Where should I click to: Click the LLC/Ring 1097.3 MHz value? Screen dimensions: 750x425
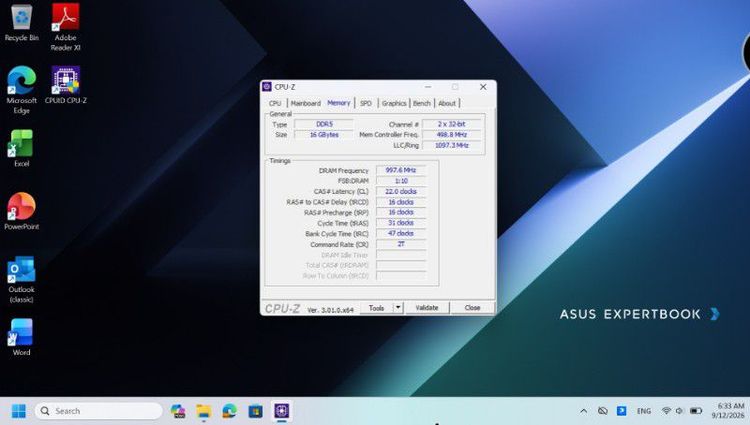[452, 145]
